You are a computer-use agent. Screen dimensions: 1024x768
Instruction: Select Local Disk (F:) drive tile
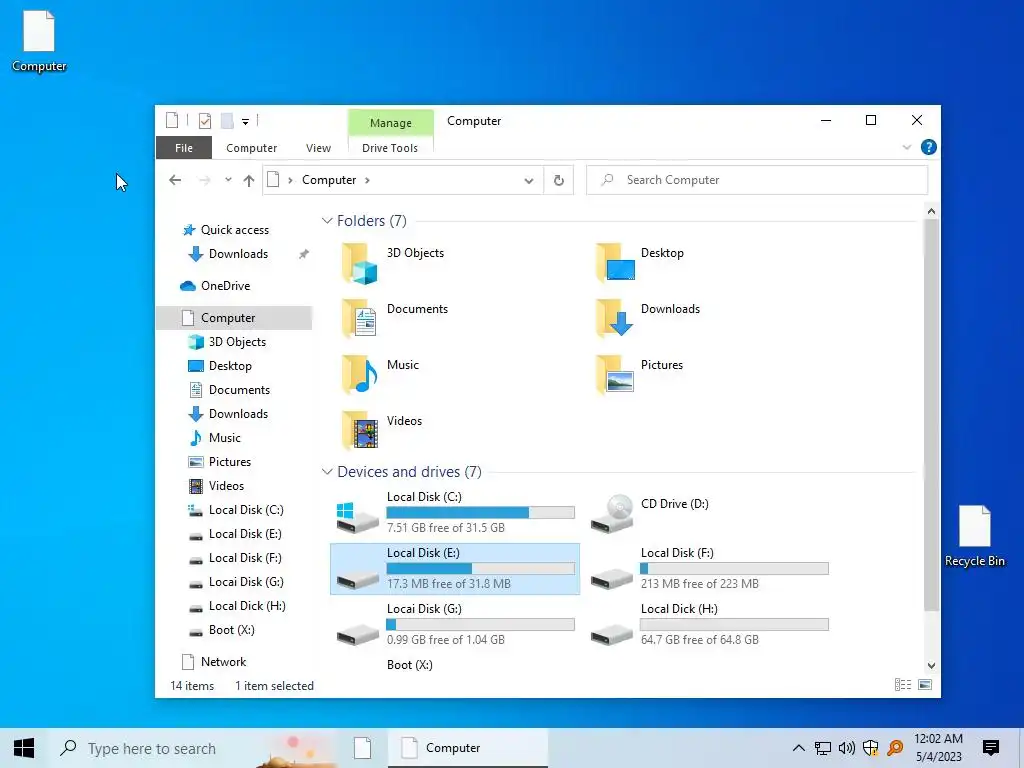tap(709, 569)
